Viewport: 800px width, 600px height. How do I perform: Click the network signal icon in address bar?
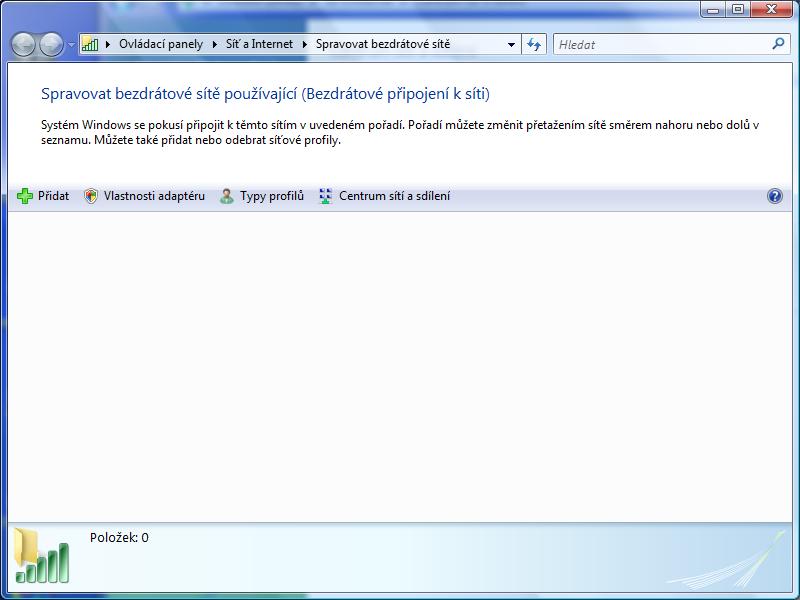point(90,44)
